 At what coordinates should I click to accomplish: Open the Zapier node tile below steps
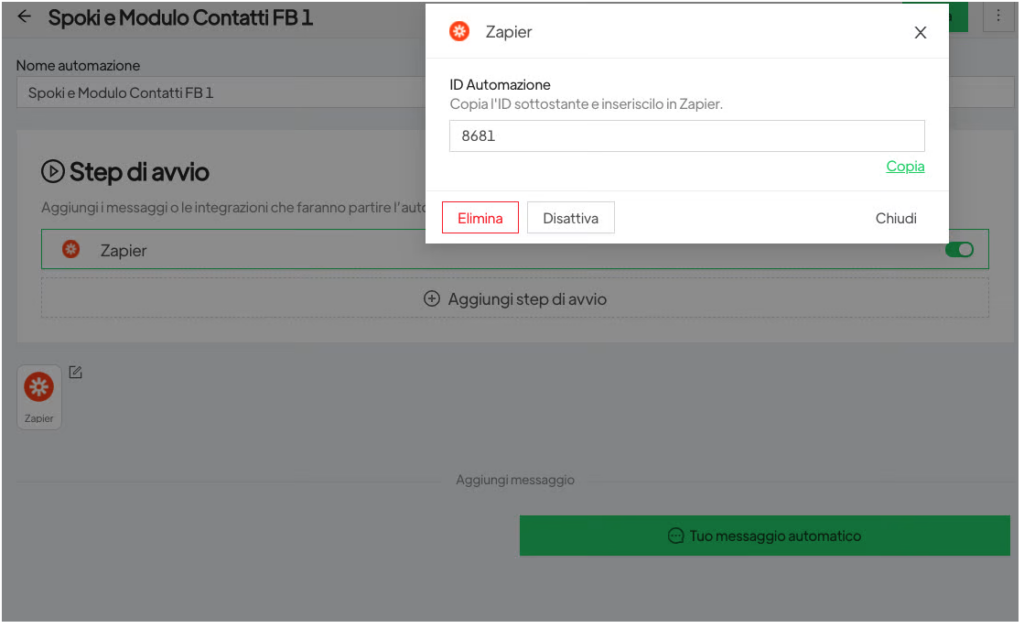click(x=39, y=398)
